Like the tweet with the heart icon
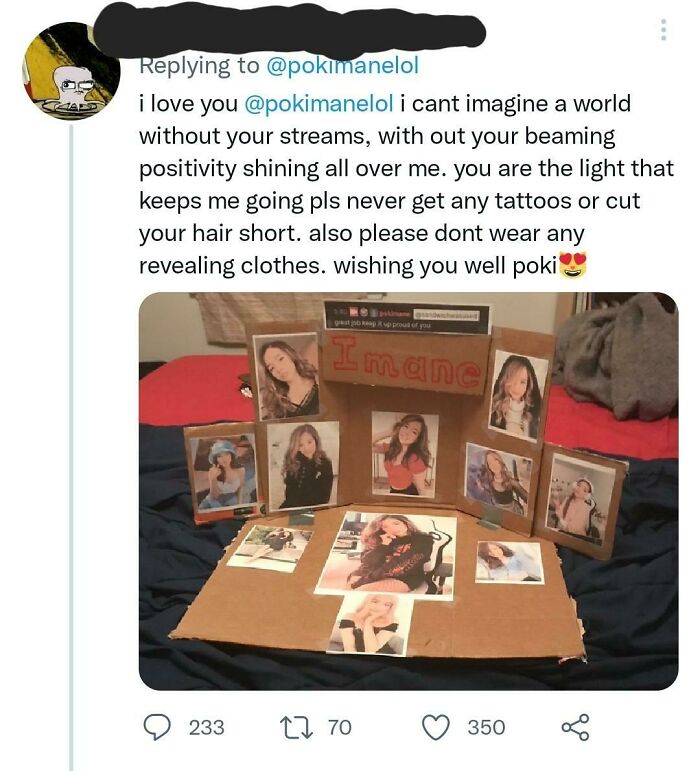The width and height of the screenshot is (700, 771). [435, 727]
